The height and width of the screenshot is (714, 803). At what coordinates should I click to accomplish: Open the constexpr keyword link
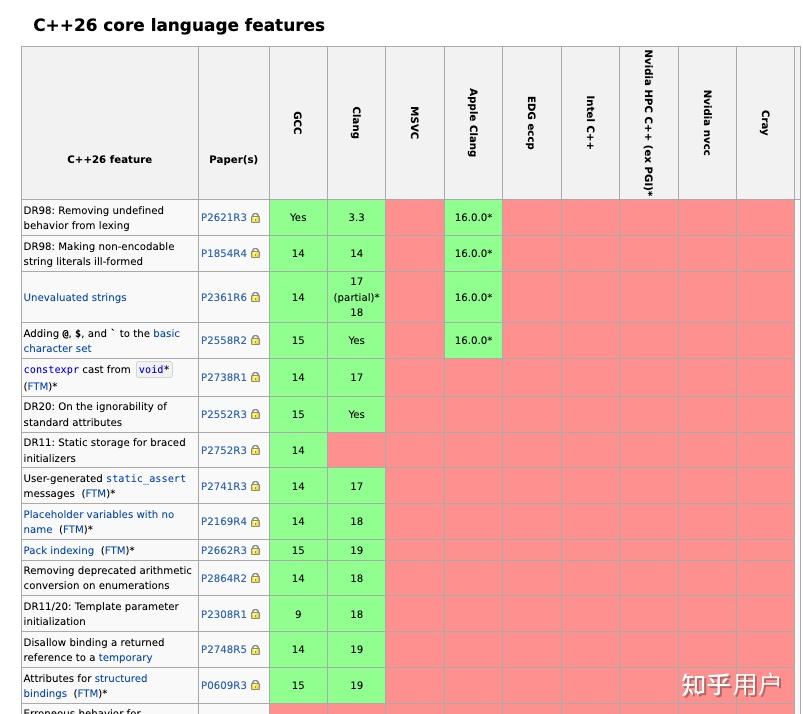click(51, 369)
